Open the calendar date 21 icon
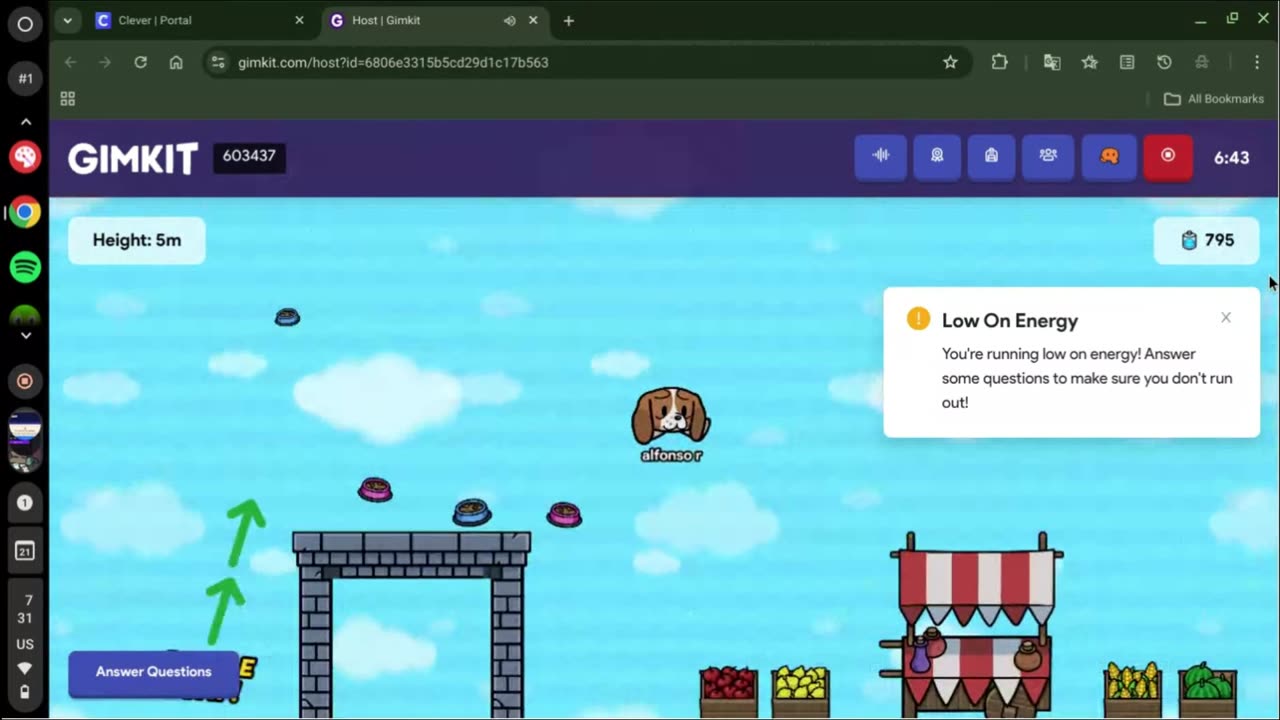 coord(25,551)
